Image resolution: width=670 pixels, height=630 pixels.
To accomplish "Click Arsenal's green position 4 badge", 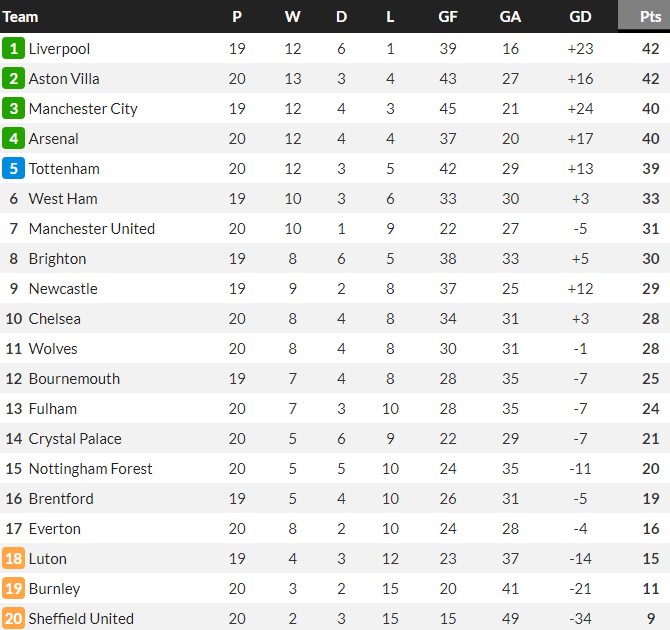I will coord(14,139).
